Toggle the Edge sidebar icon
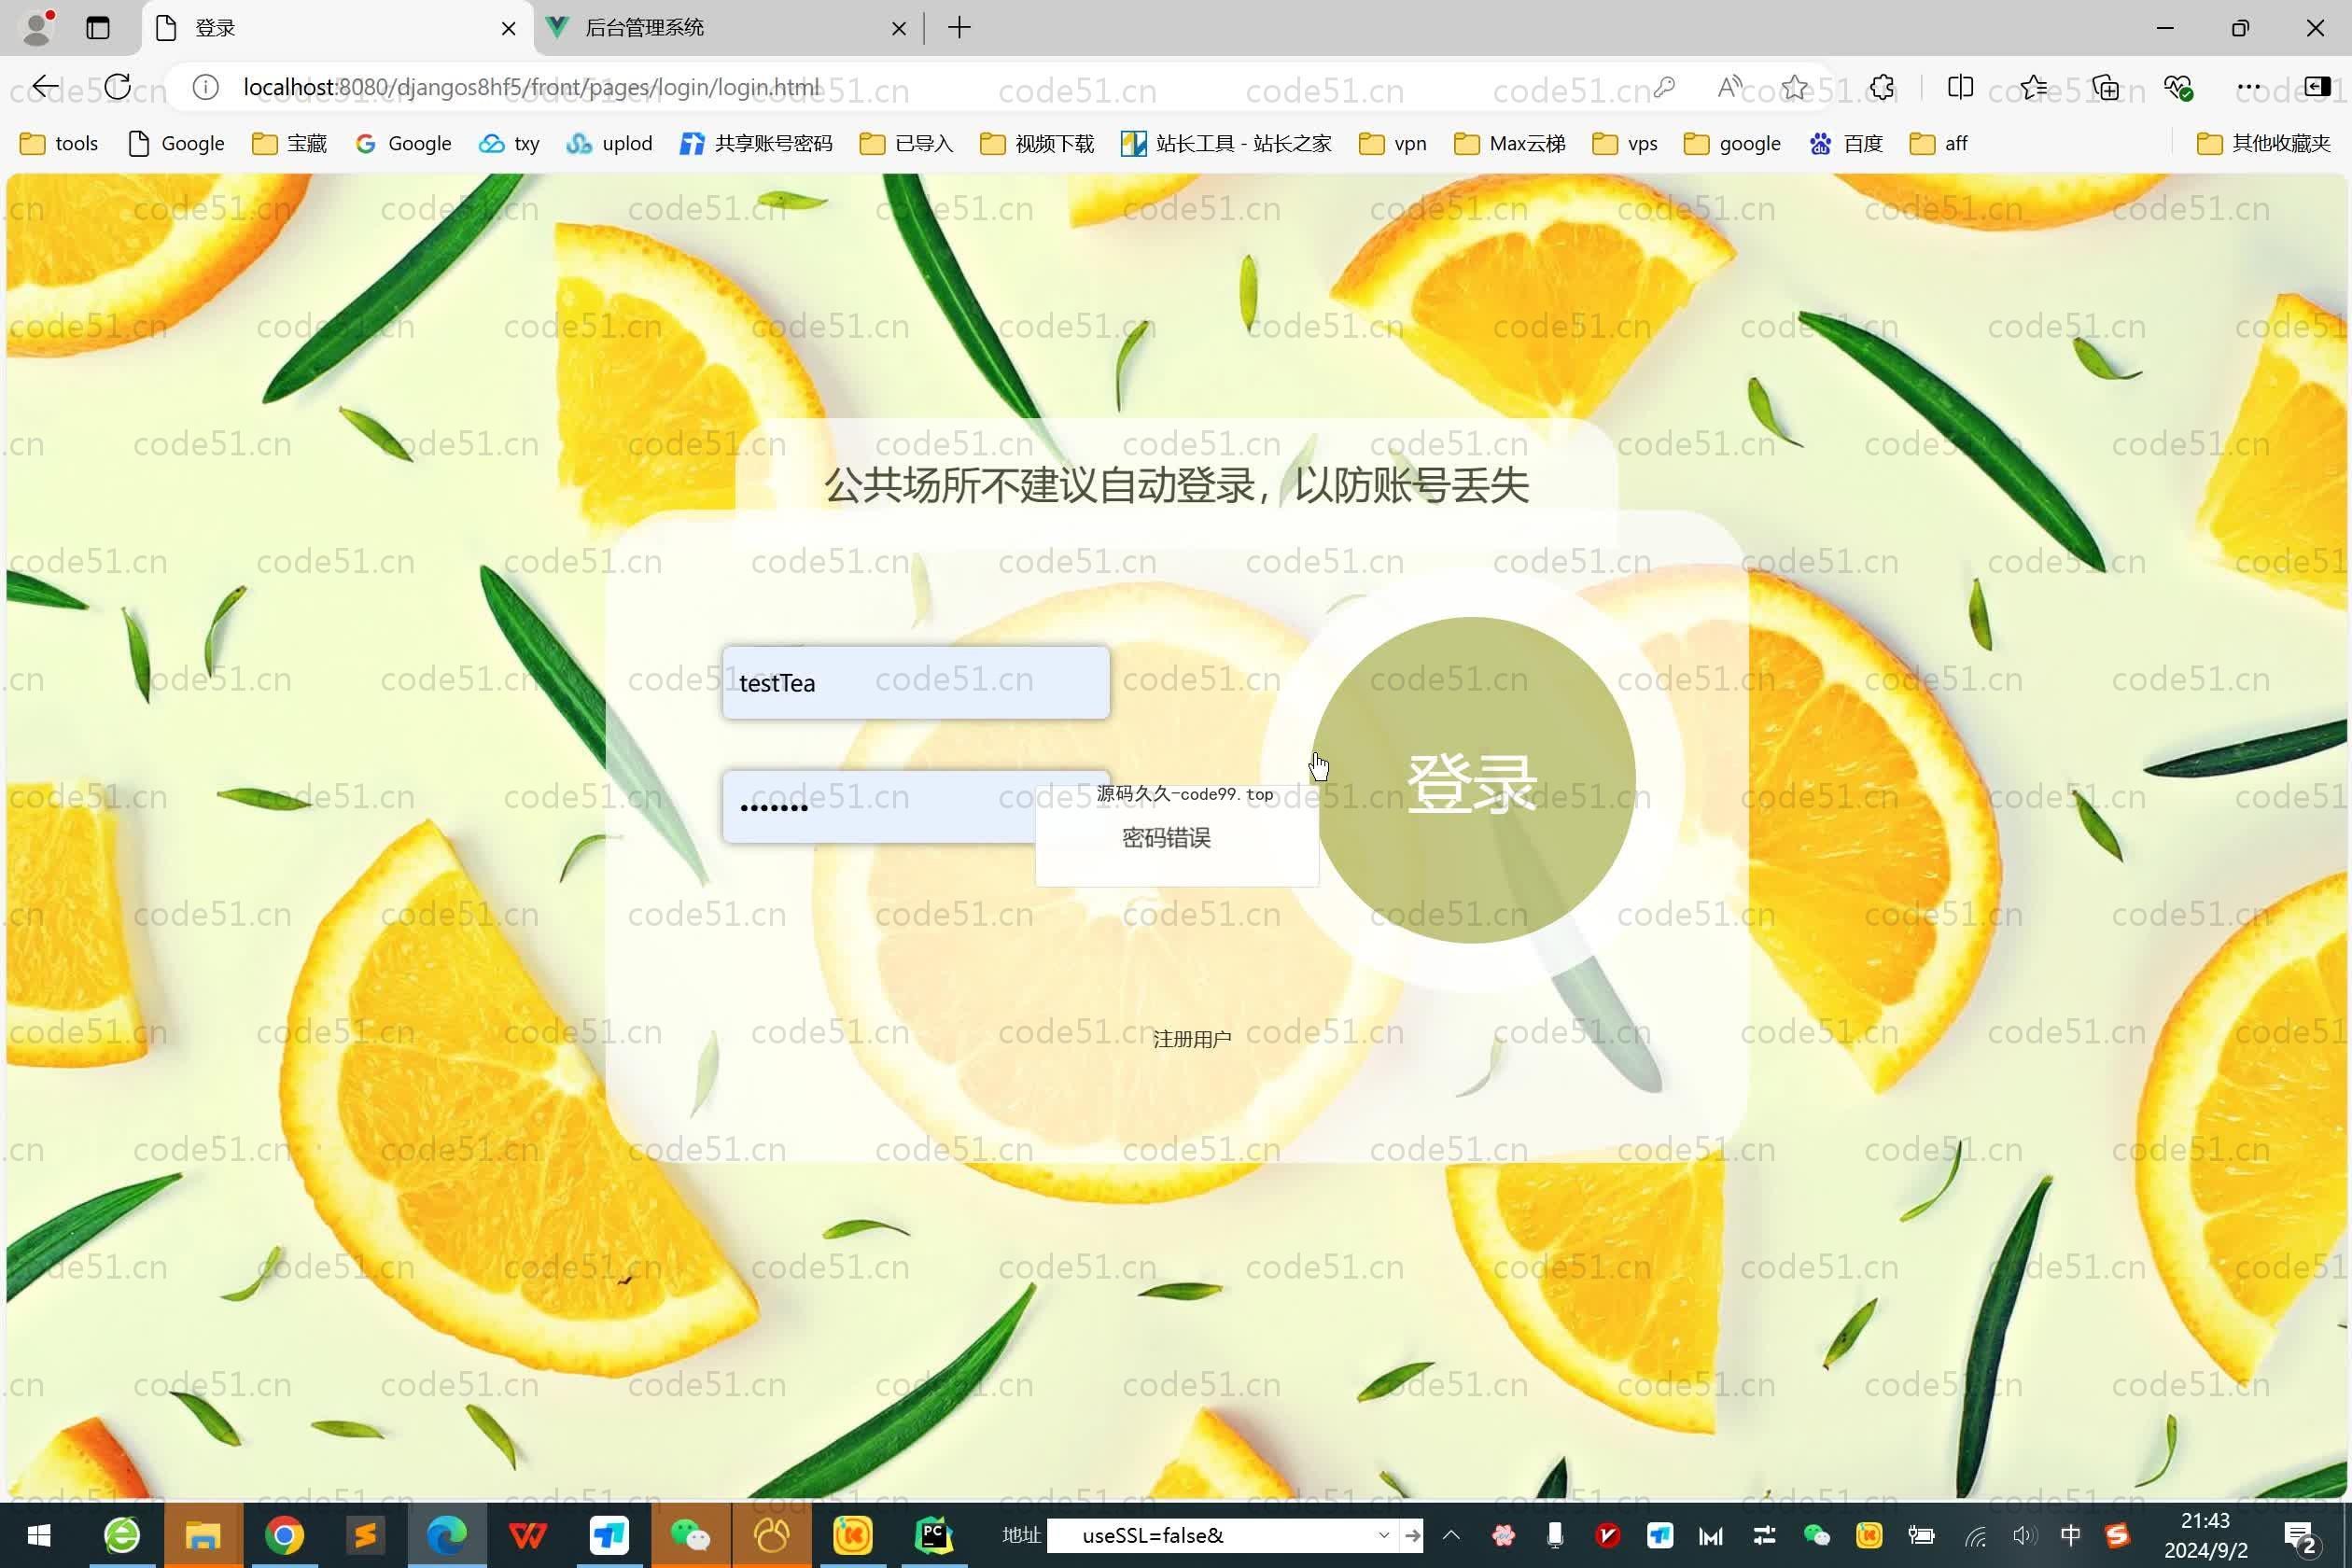 click(x=2317, y=87)
